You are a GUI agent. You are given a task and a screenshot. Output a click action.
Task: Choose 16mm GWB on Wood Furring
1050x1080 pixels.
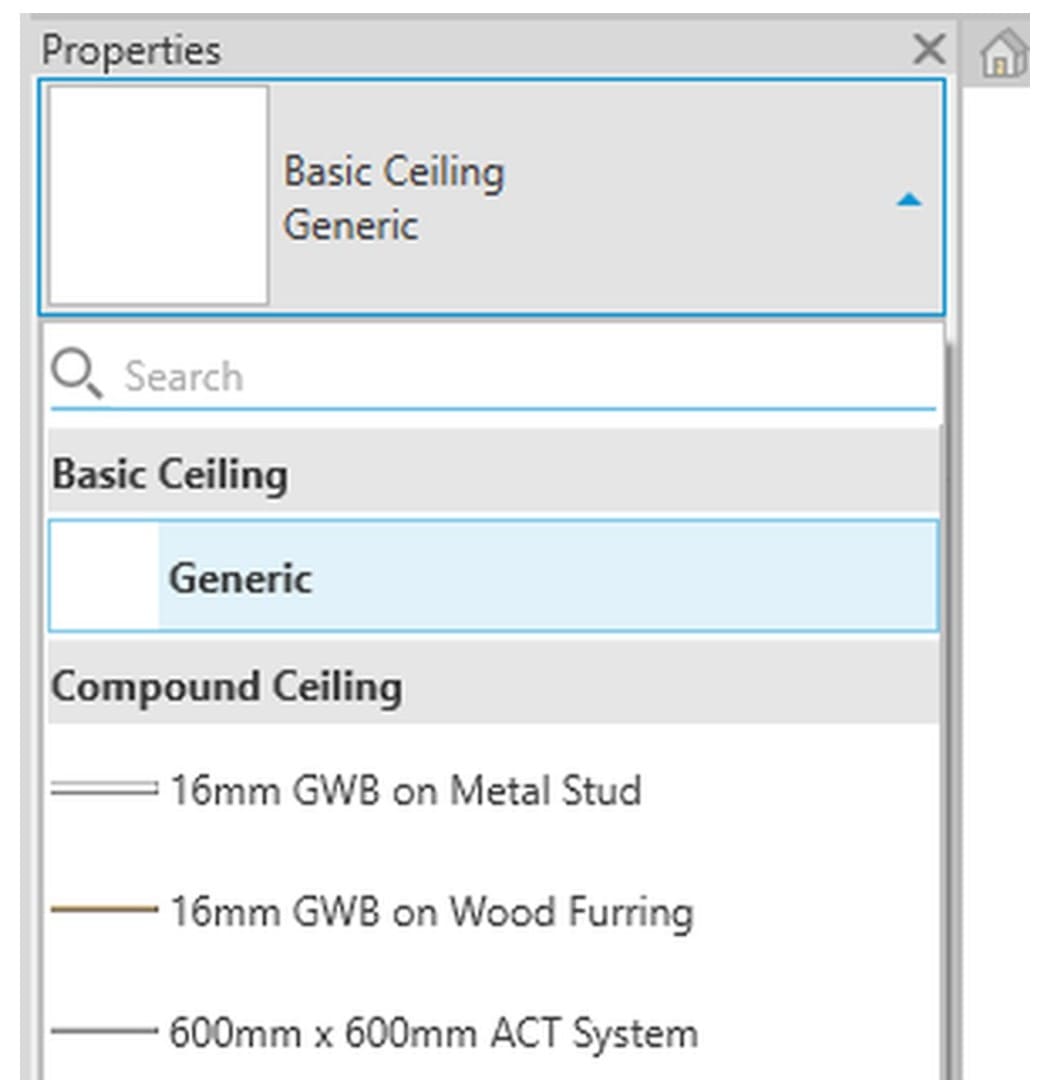[x=493, y=911]
